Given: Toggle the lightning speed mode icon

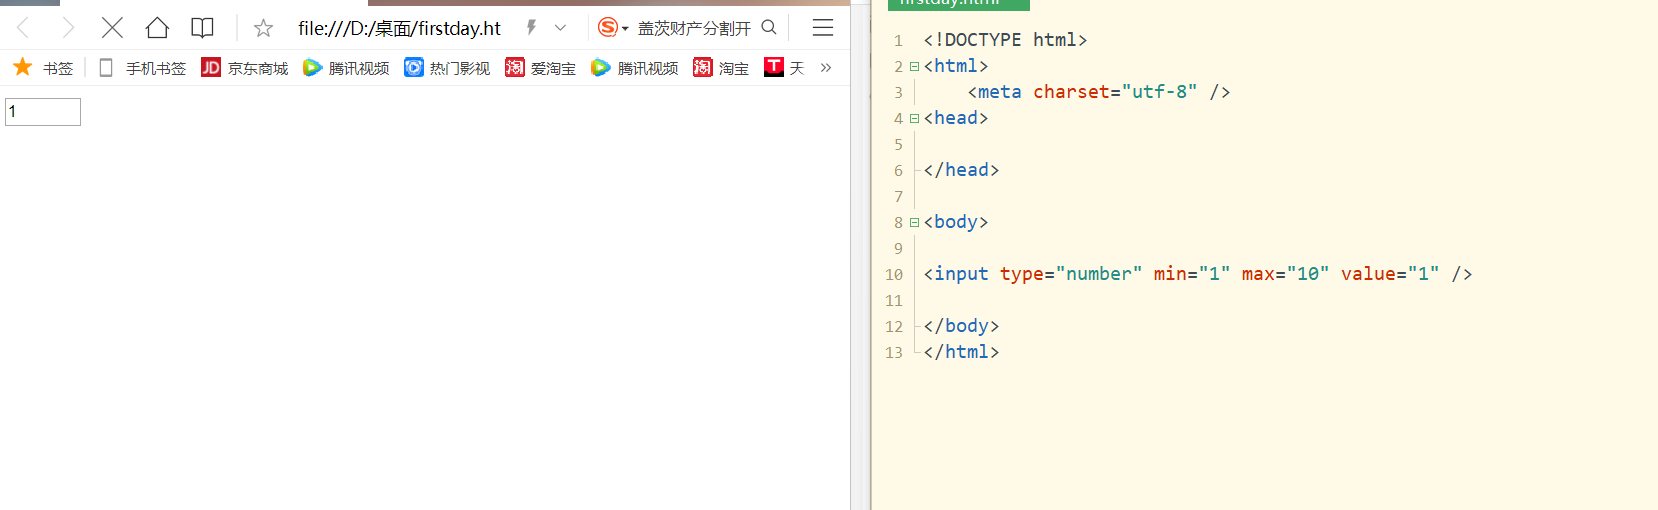Looking at the screenshot, I should click(532, 28).
